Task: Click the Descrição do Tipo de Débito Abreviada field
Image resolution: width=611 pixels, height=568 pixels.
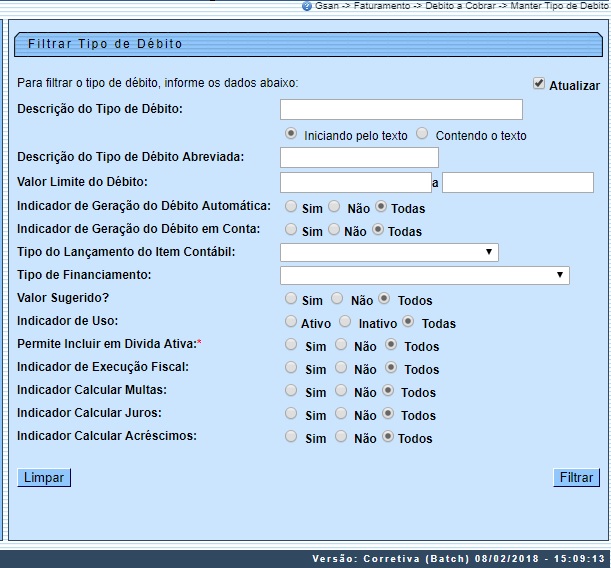Action: tap(359, 157)
